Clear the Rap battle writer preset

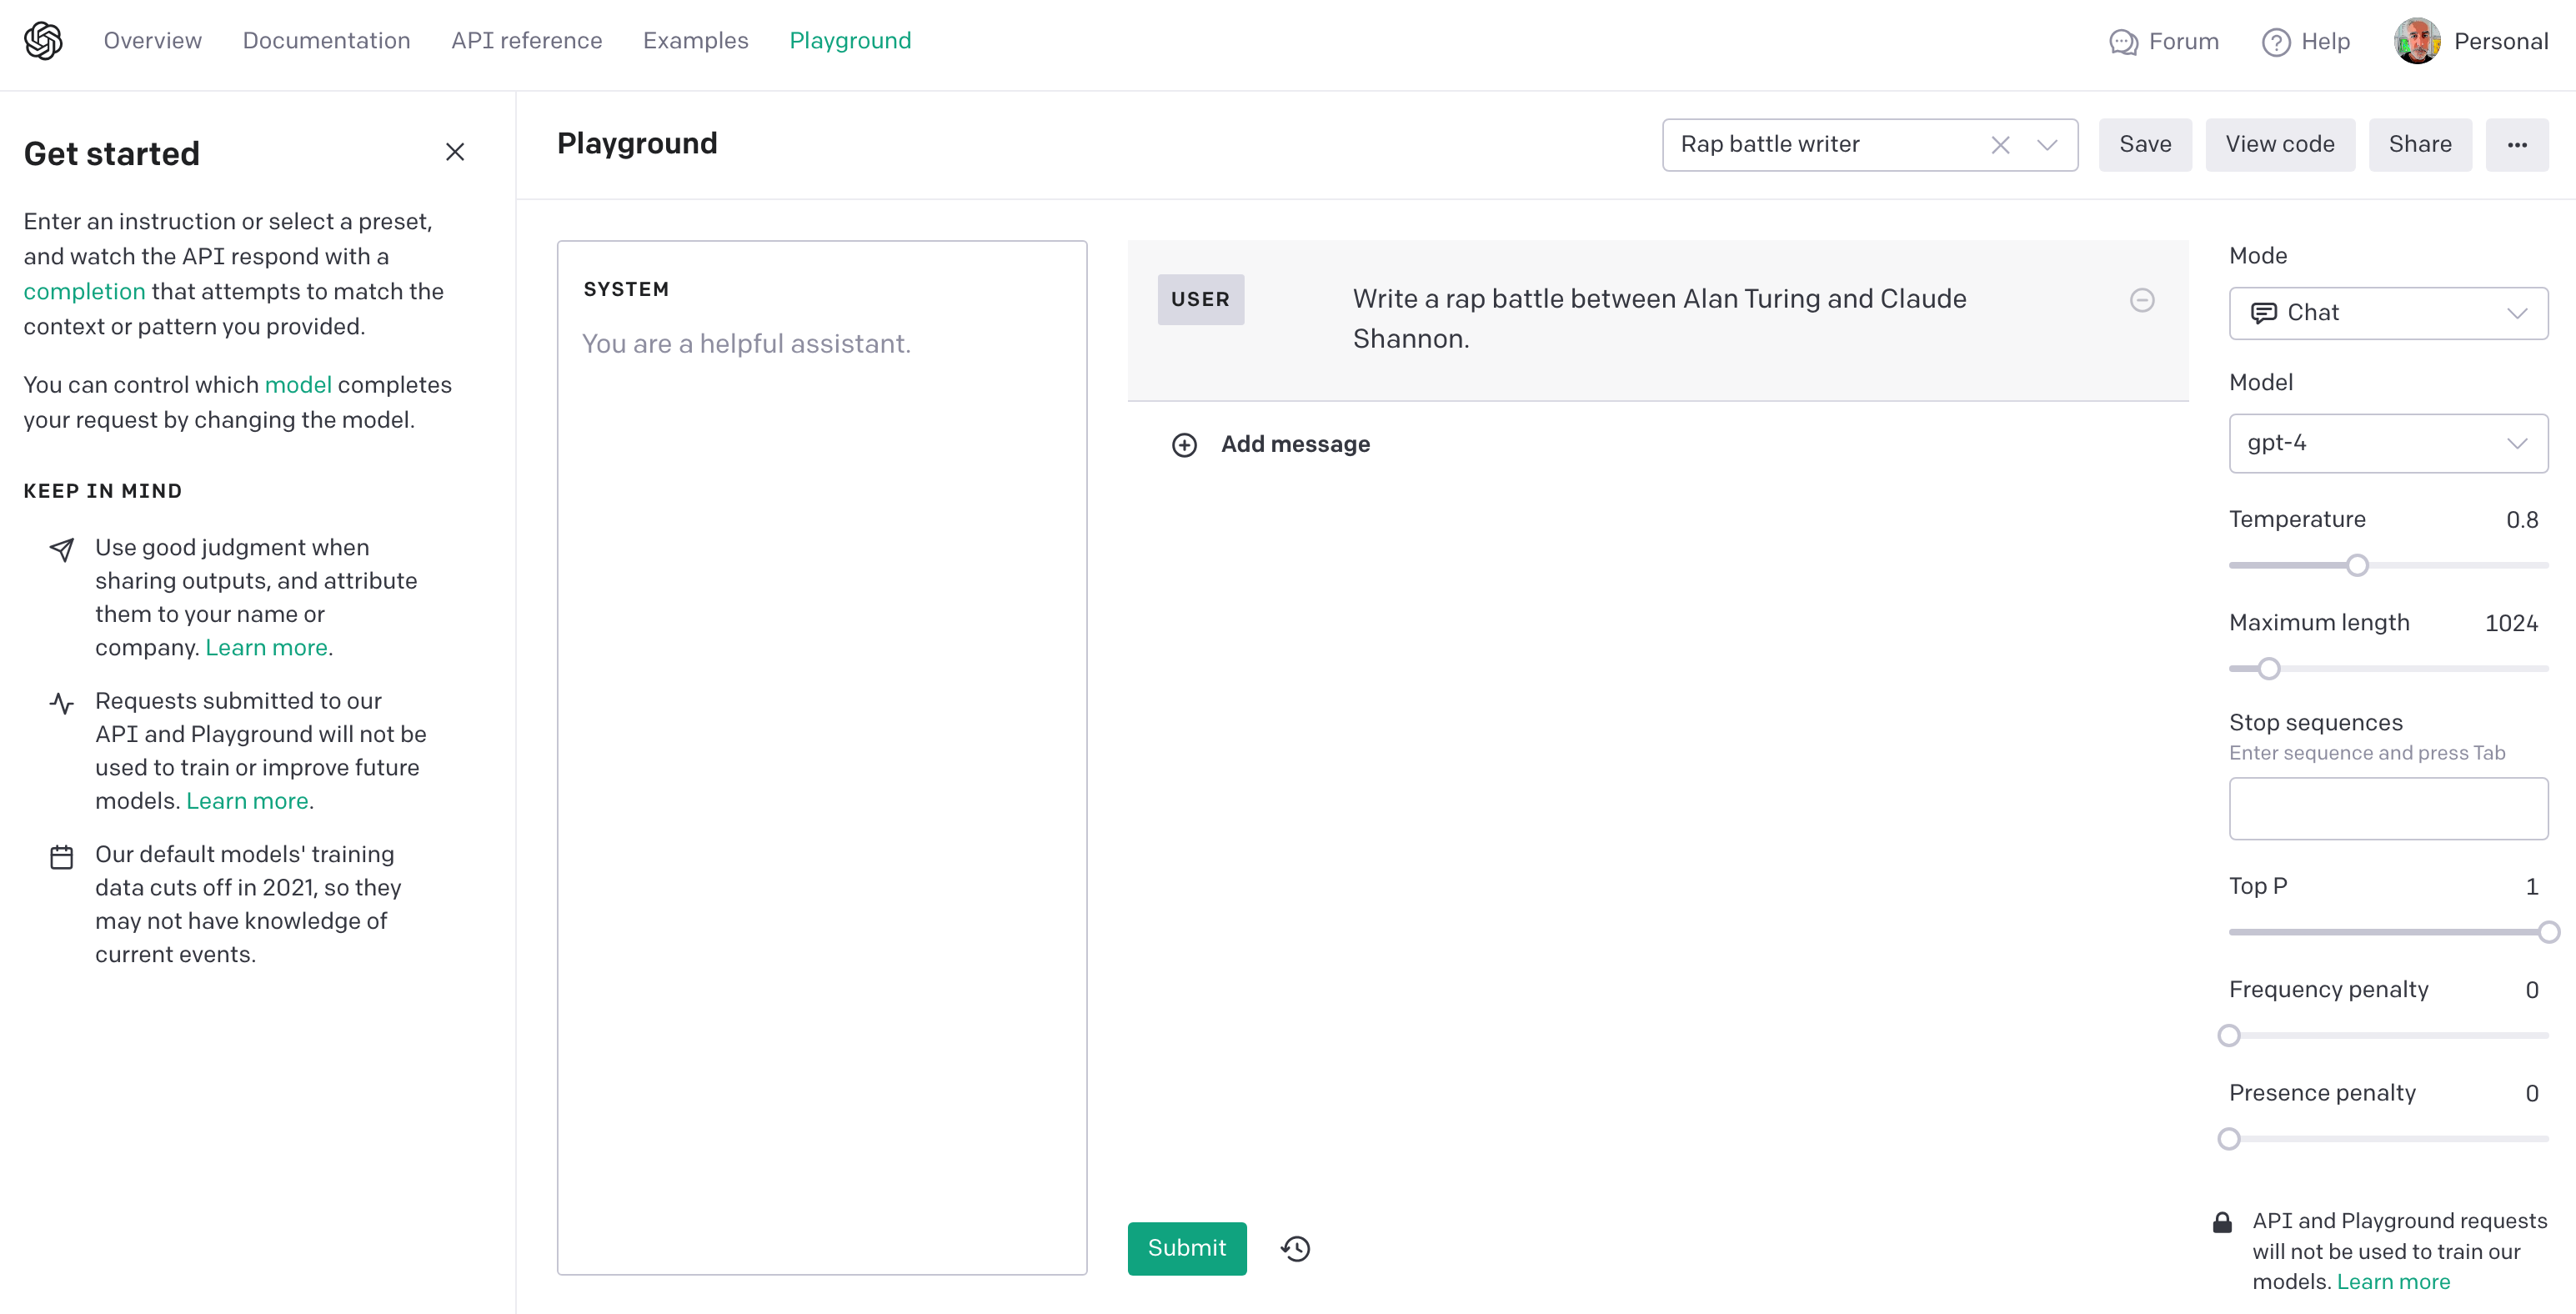[2000, 145]
